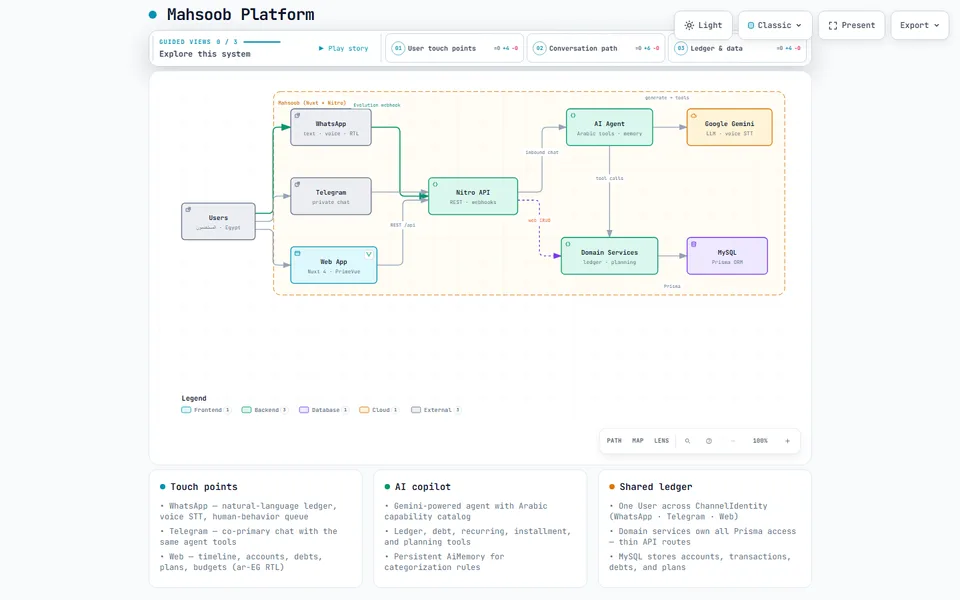Click the AI Agent circle icon
This screenshot has height=600, width=960.
tap(573, 115)
